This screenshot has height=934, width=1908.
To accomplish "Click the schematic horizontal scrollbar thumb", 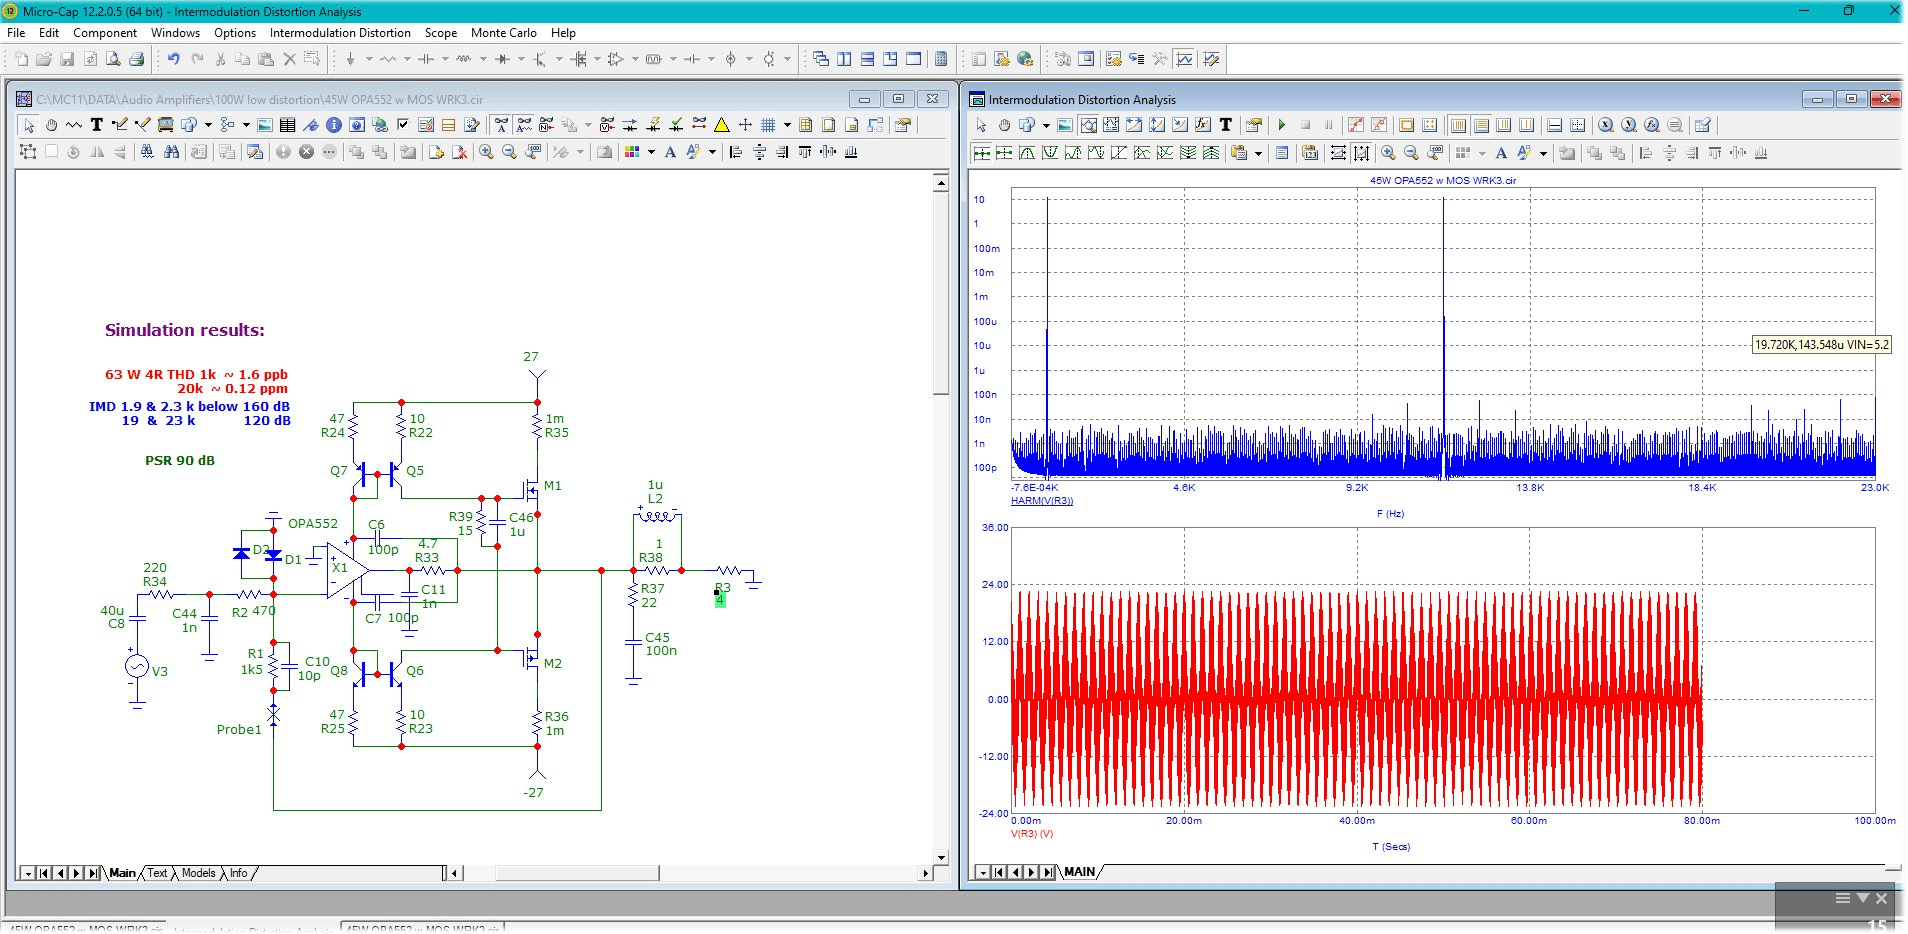I will (x=577, y=873).
